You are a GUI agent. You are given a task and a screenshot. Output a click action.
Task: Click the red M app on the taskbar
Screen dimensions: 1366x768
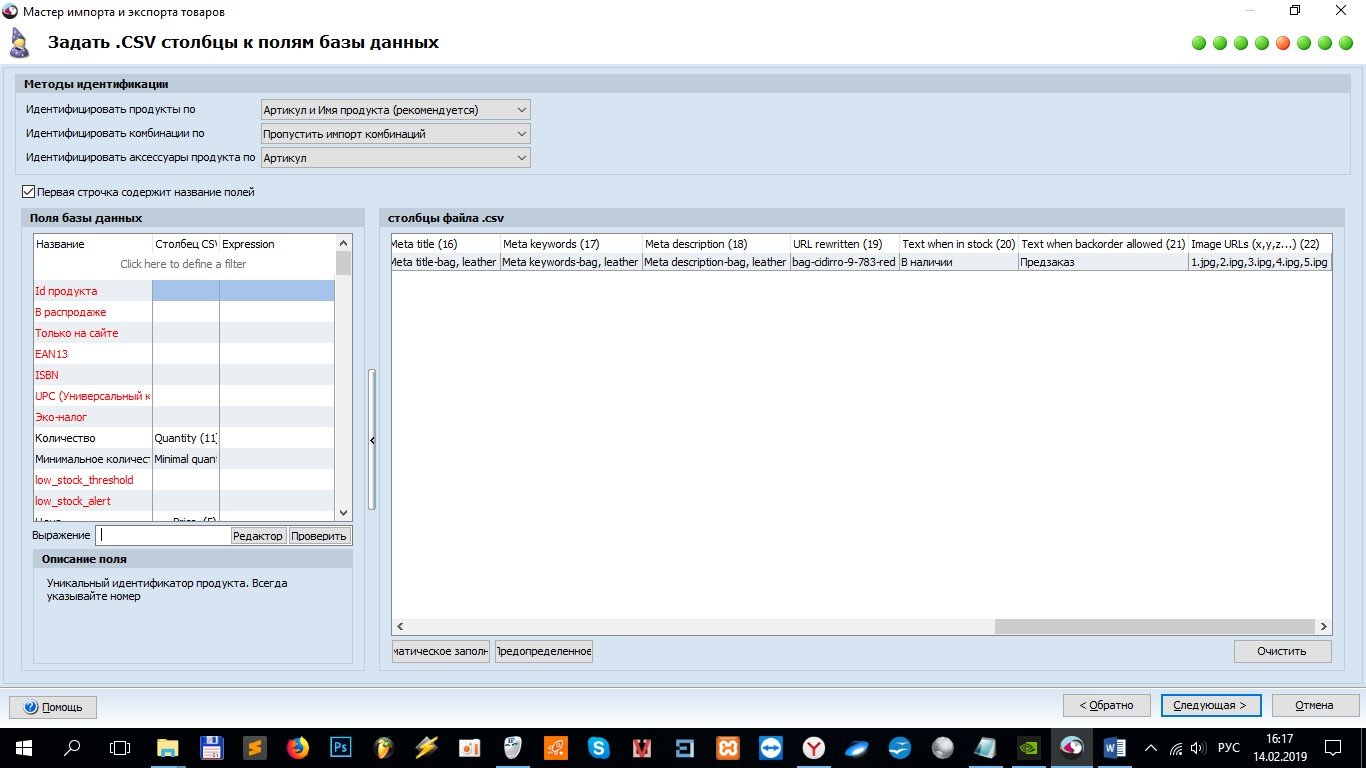(x=642, y=747)
